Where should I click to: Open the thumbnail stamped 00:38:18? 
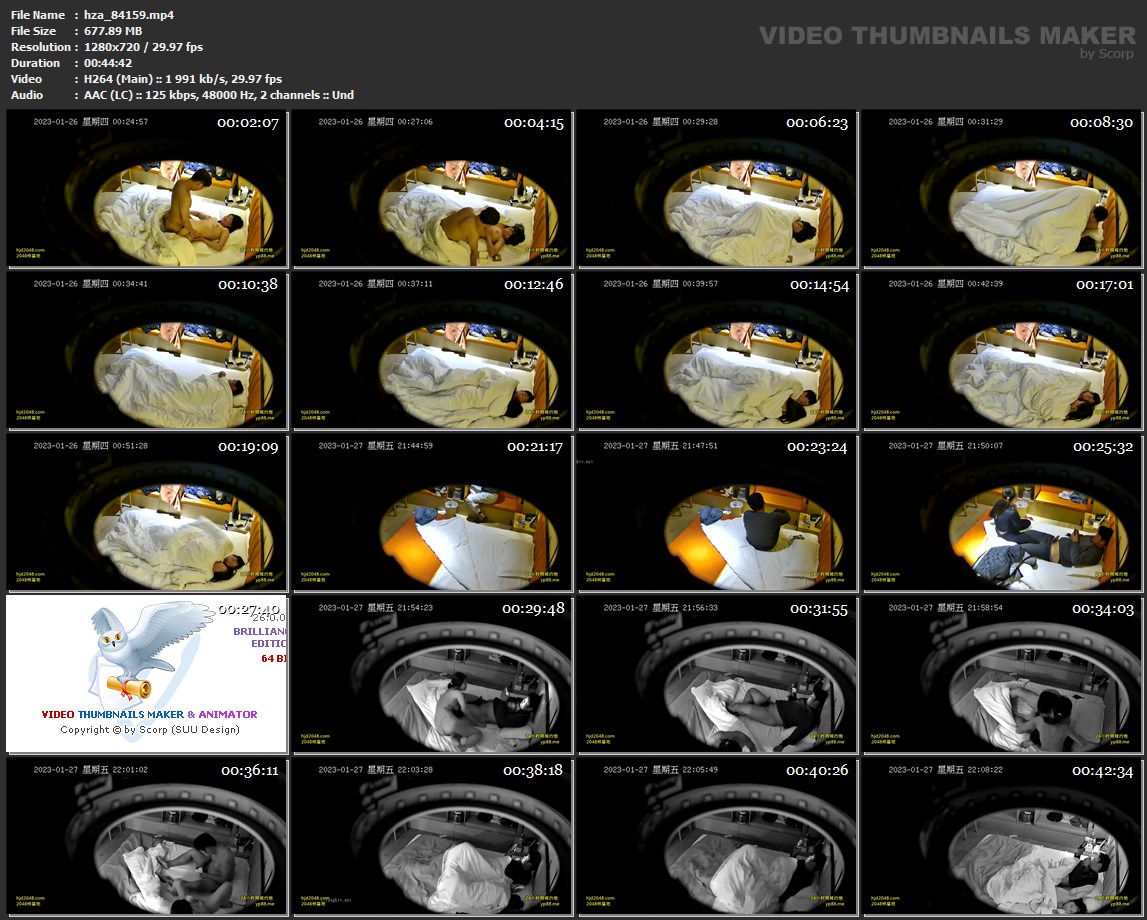[432, 837]
